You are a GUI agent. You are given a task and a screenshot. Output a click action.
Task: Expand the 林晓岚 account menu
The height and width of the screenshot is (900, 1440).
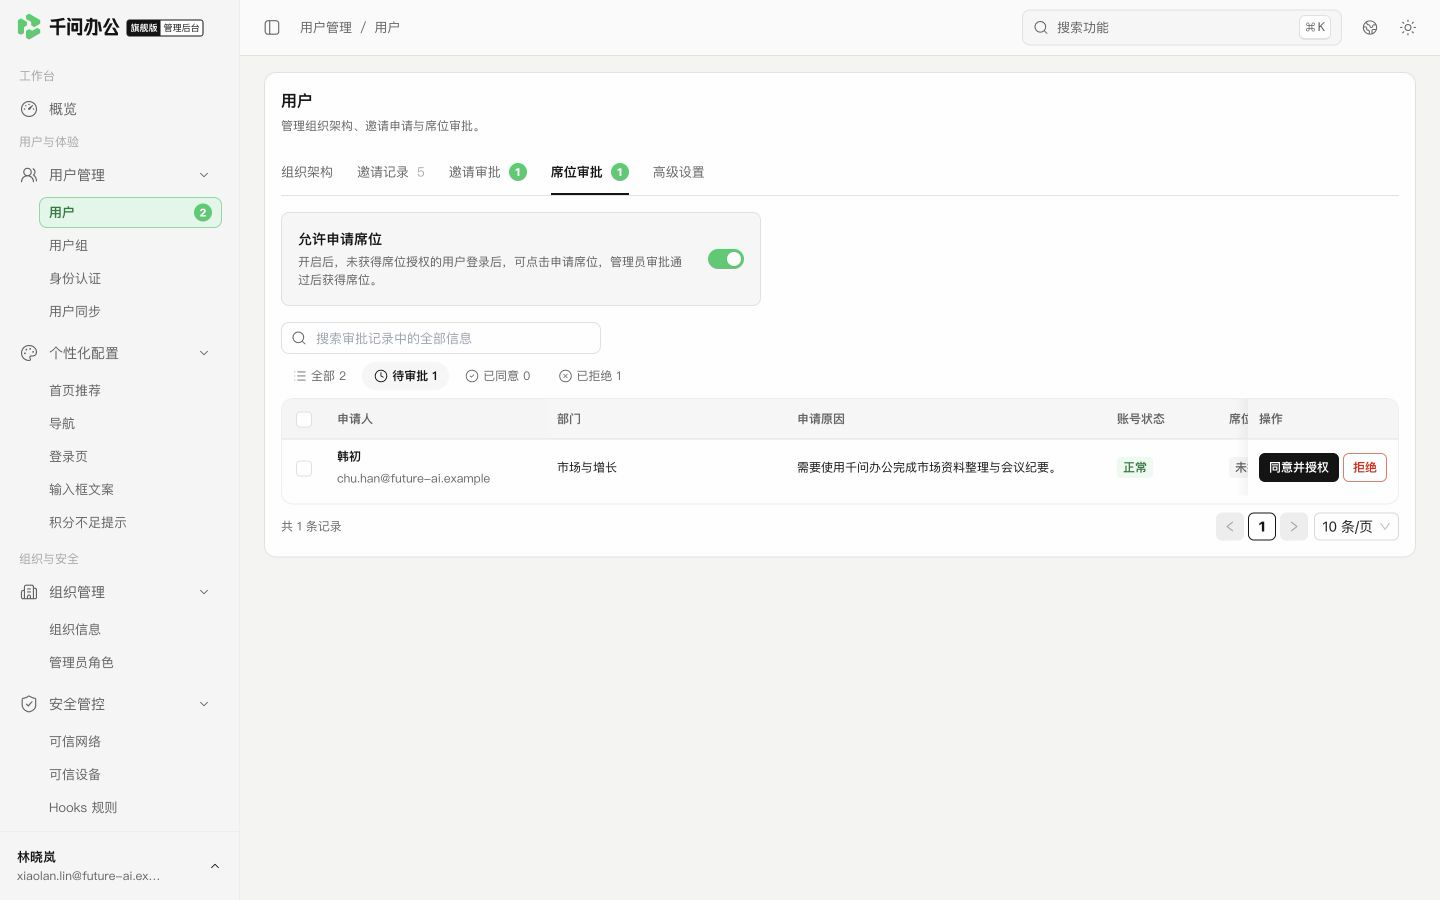[x=214, y=866]
